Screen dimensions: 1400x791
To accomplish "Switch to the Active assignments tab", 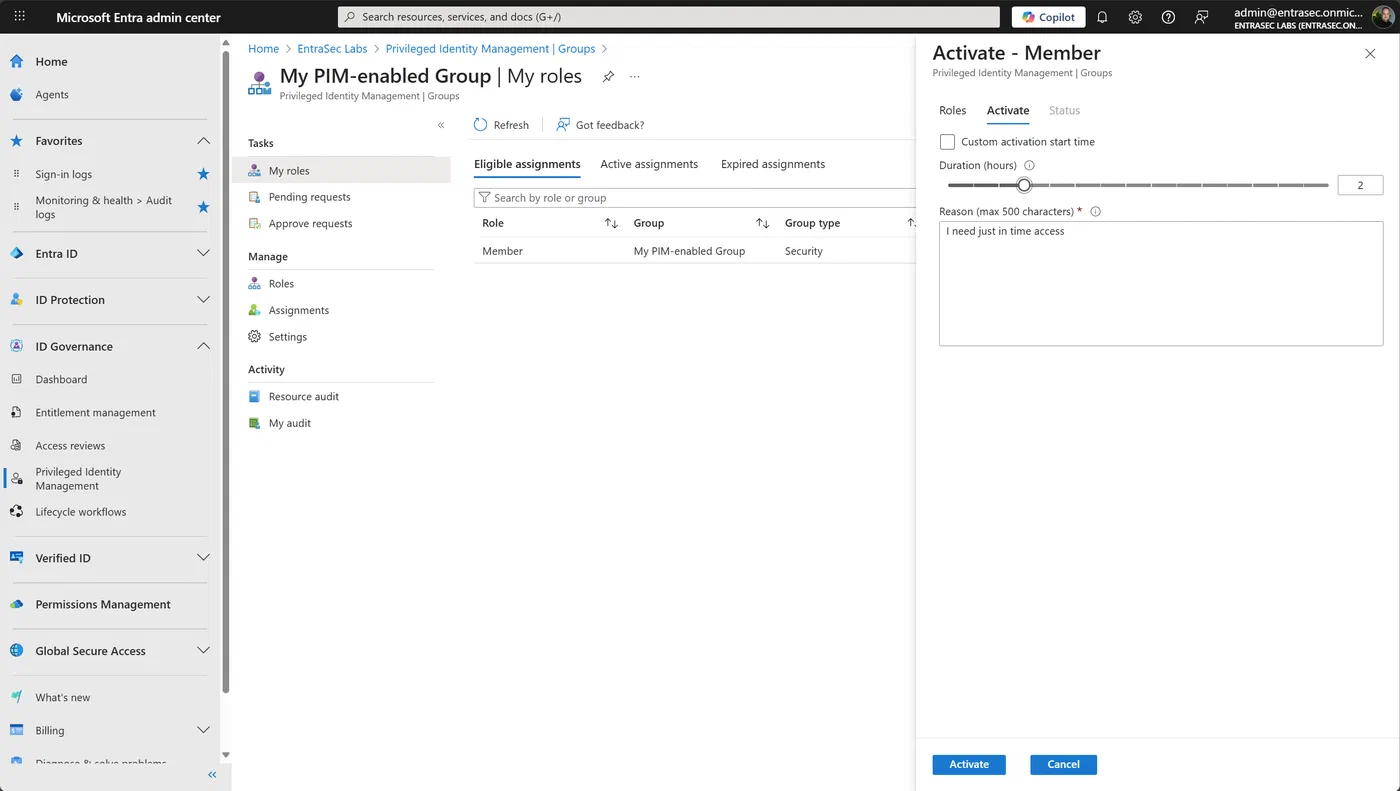I will coord(649,164).
